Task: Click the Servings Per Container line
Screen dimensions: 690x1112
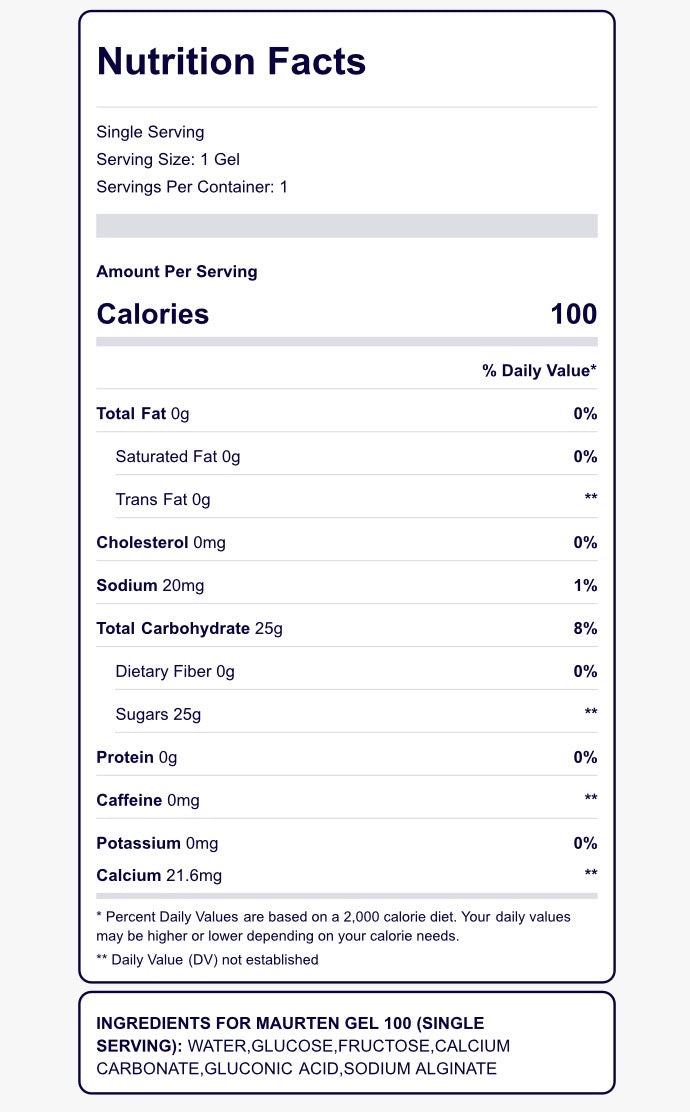Action: tap(192, 187)
